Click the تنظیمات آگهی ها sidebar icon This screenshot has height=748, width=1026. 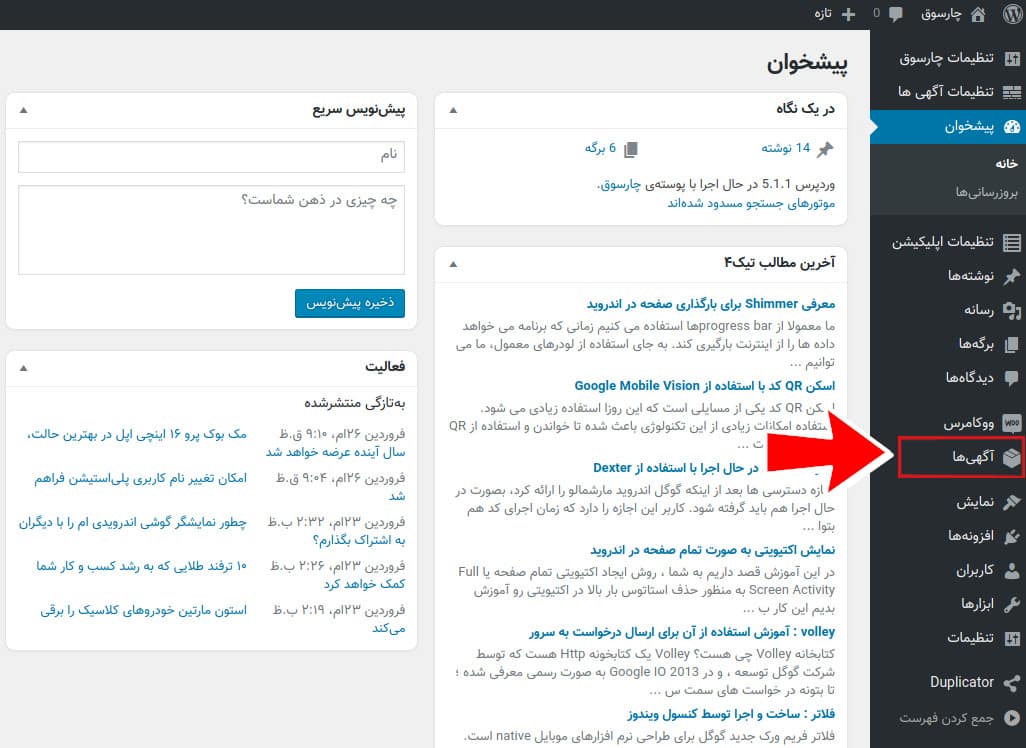pyautogui.click(x=1012, y=92)
